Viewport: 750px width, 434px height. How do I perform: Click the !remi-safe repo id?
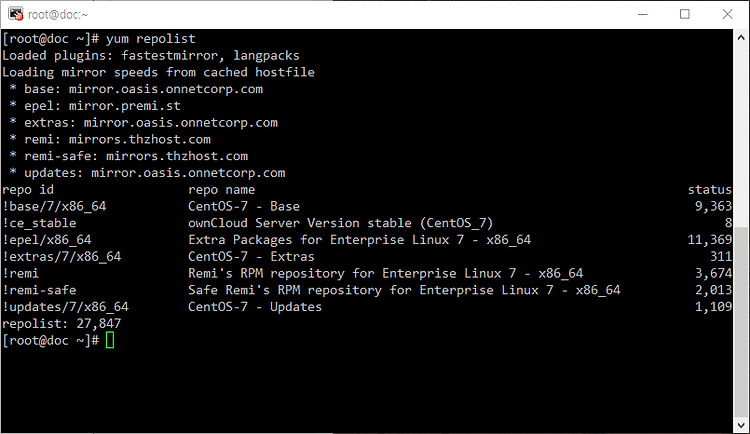click(x=39, y=290)
